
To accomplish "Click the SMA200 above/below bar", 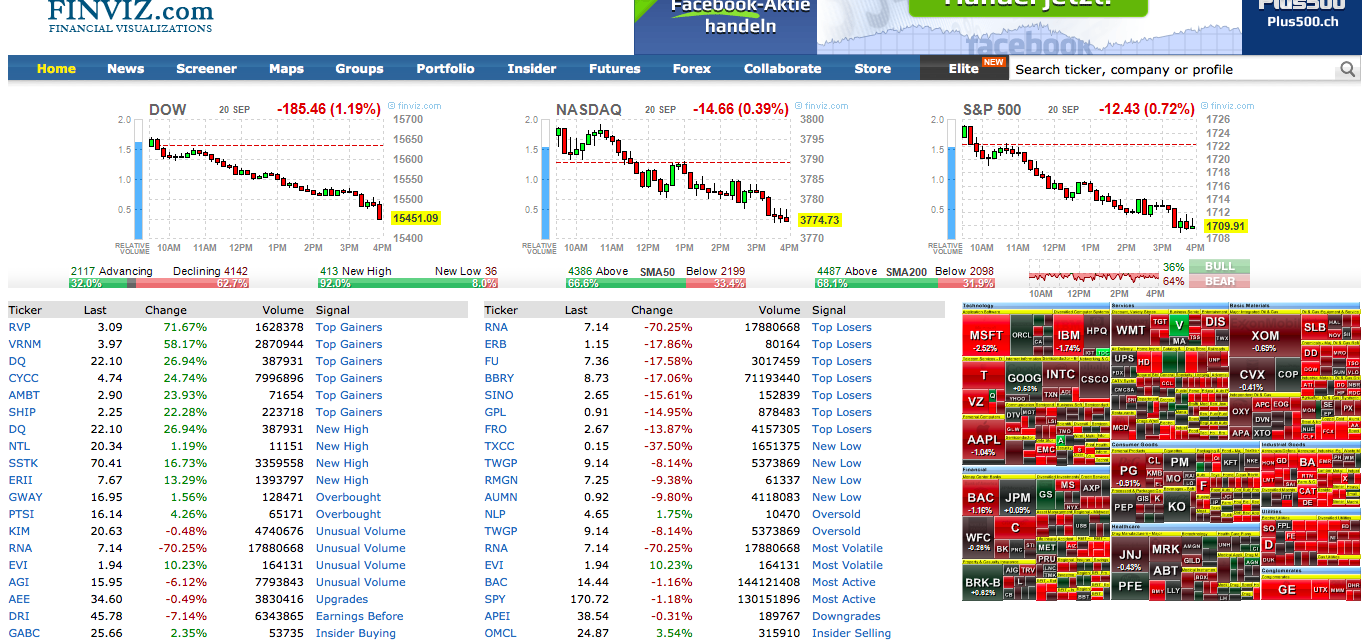I will click(x=905, y=284).
